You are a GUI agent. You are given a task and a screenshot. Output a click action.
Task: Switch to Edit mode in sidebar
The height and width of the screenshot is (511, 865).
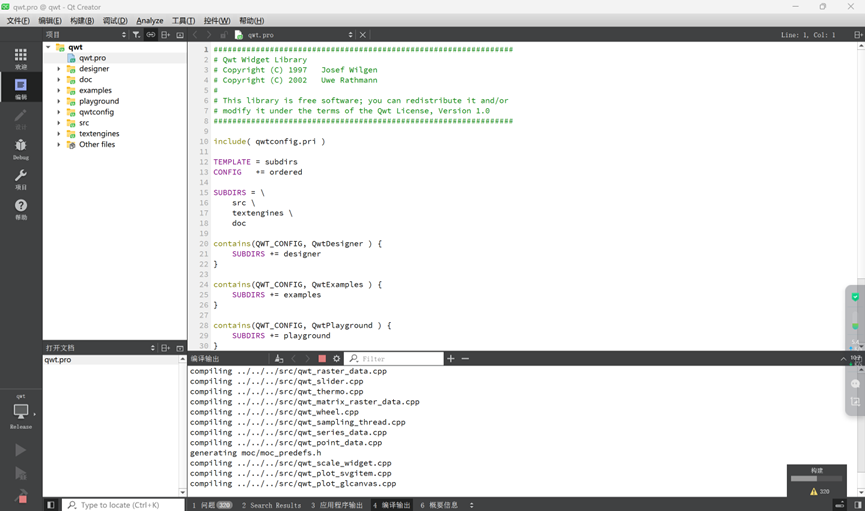click(20, 88)
